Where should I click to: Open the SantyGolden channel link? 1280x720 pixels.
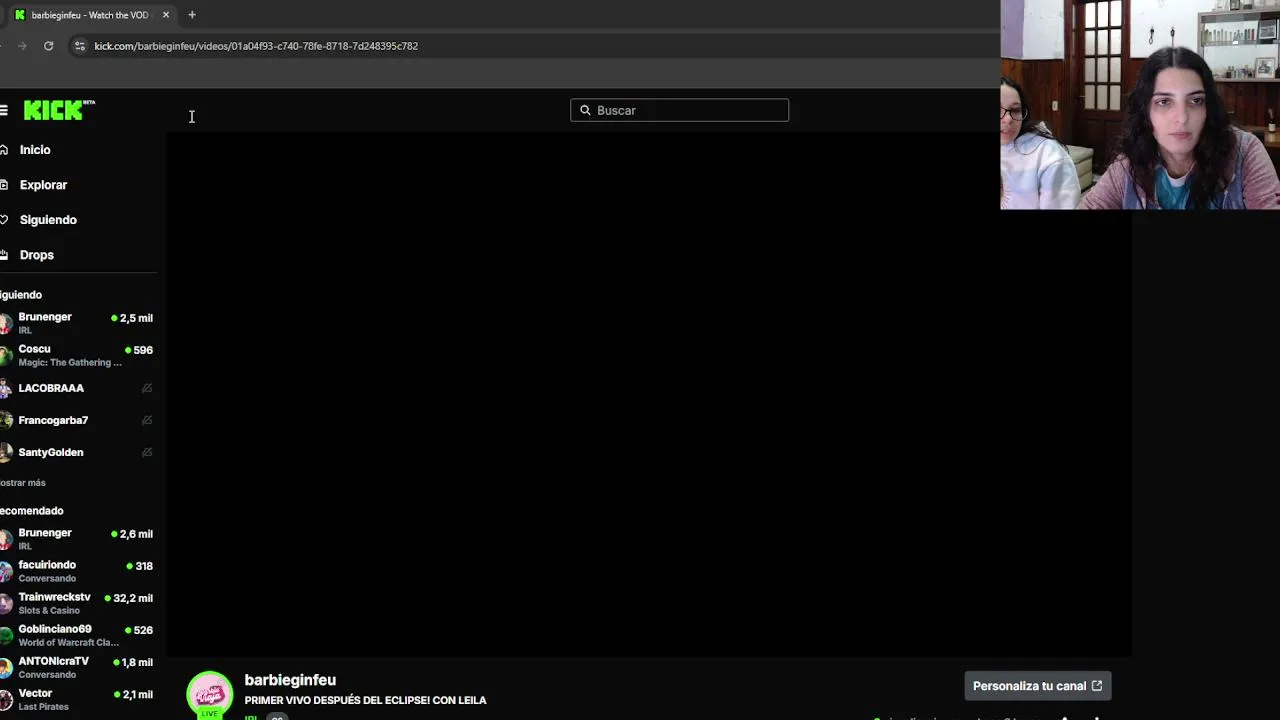click(x=51, y=452)
